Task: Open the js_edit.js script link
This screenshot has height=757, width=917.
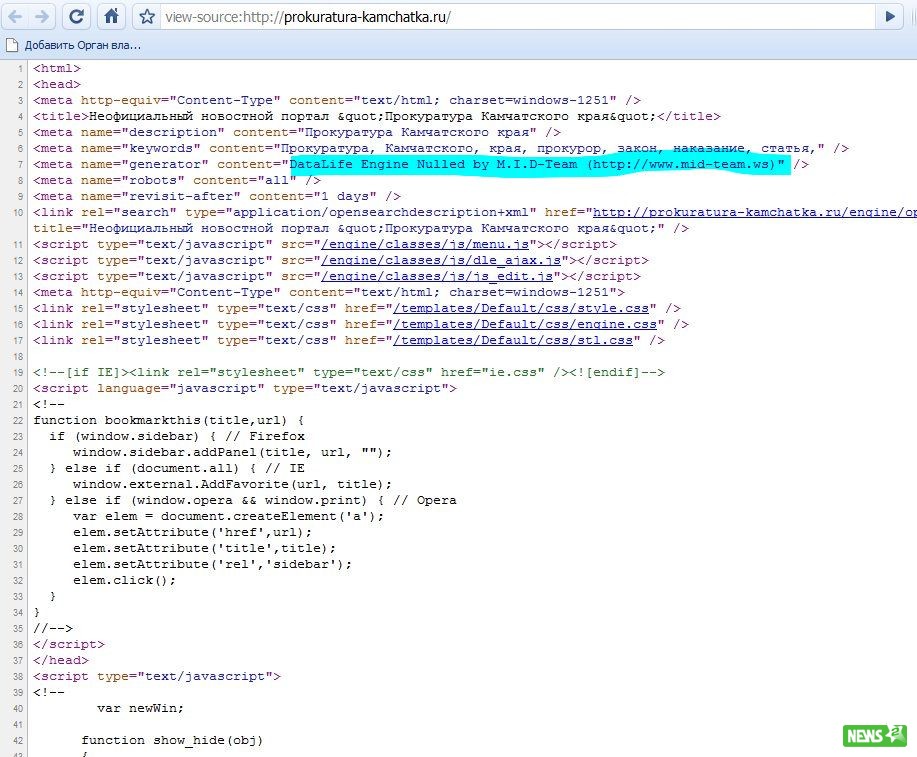Action: (437, 276)
